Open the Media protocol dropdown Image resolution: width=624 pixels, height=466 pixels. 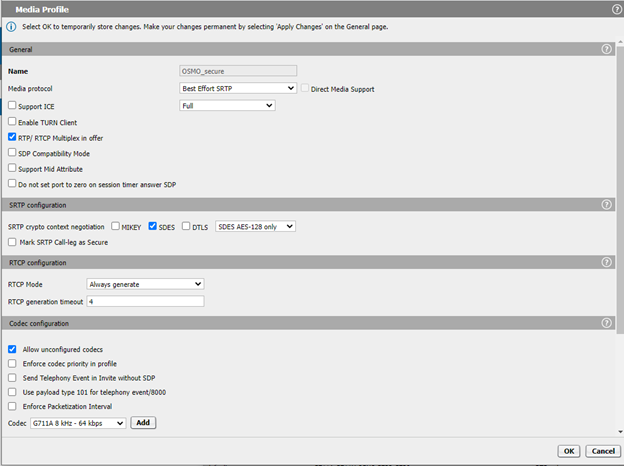[x=238, y=88]
